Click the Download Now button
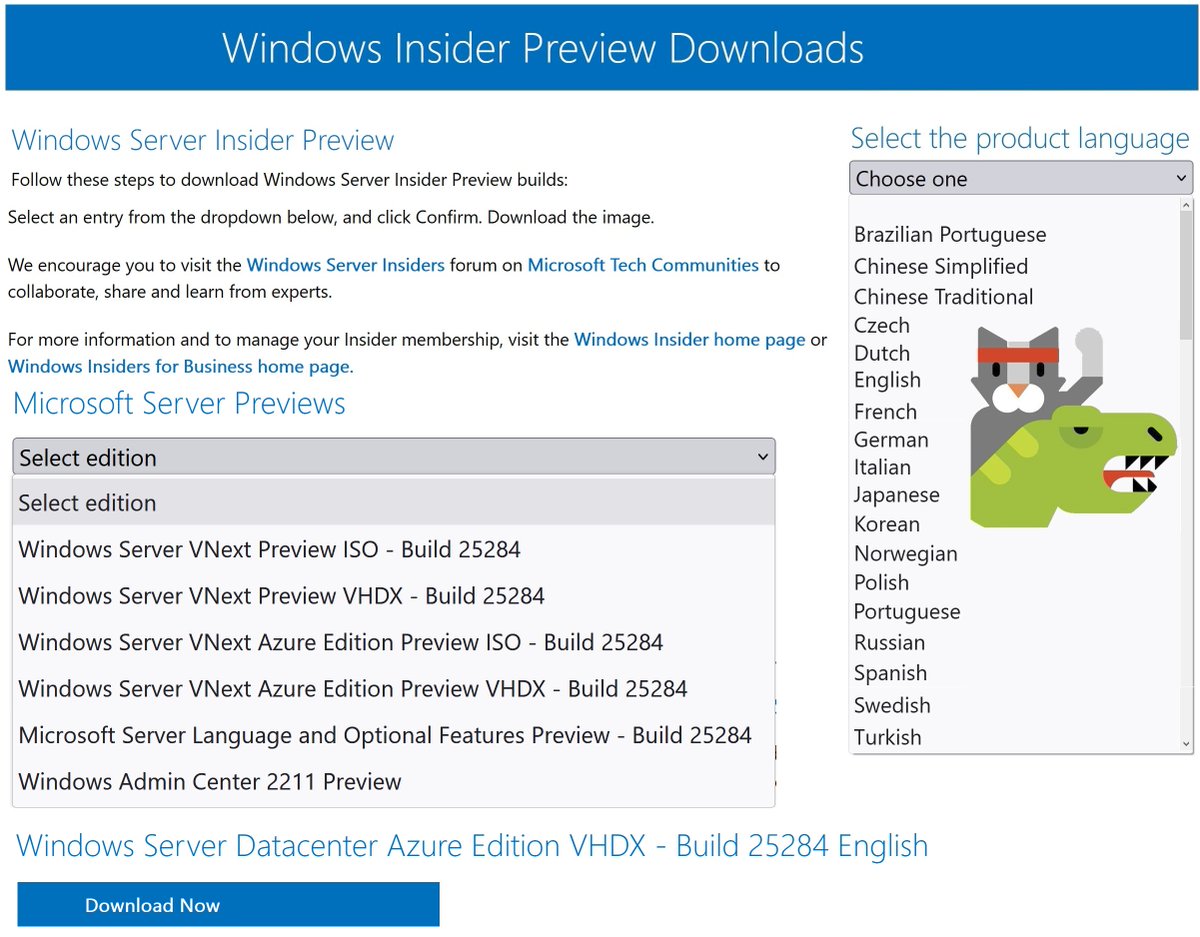This screenshot has width=1200, height=937. (228, 905)
